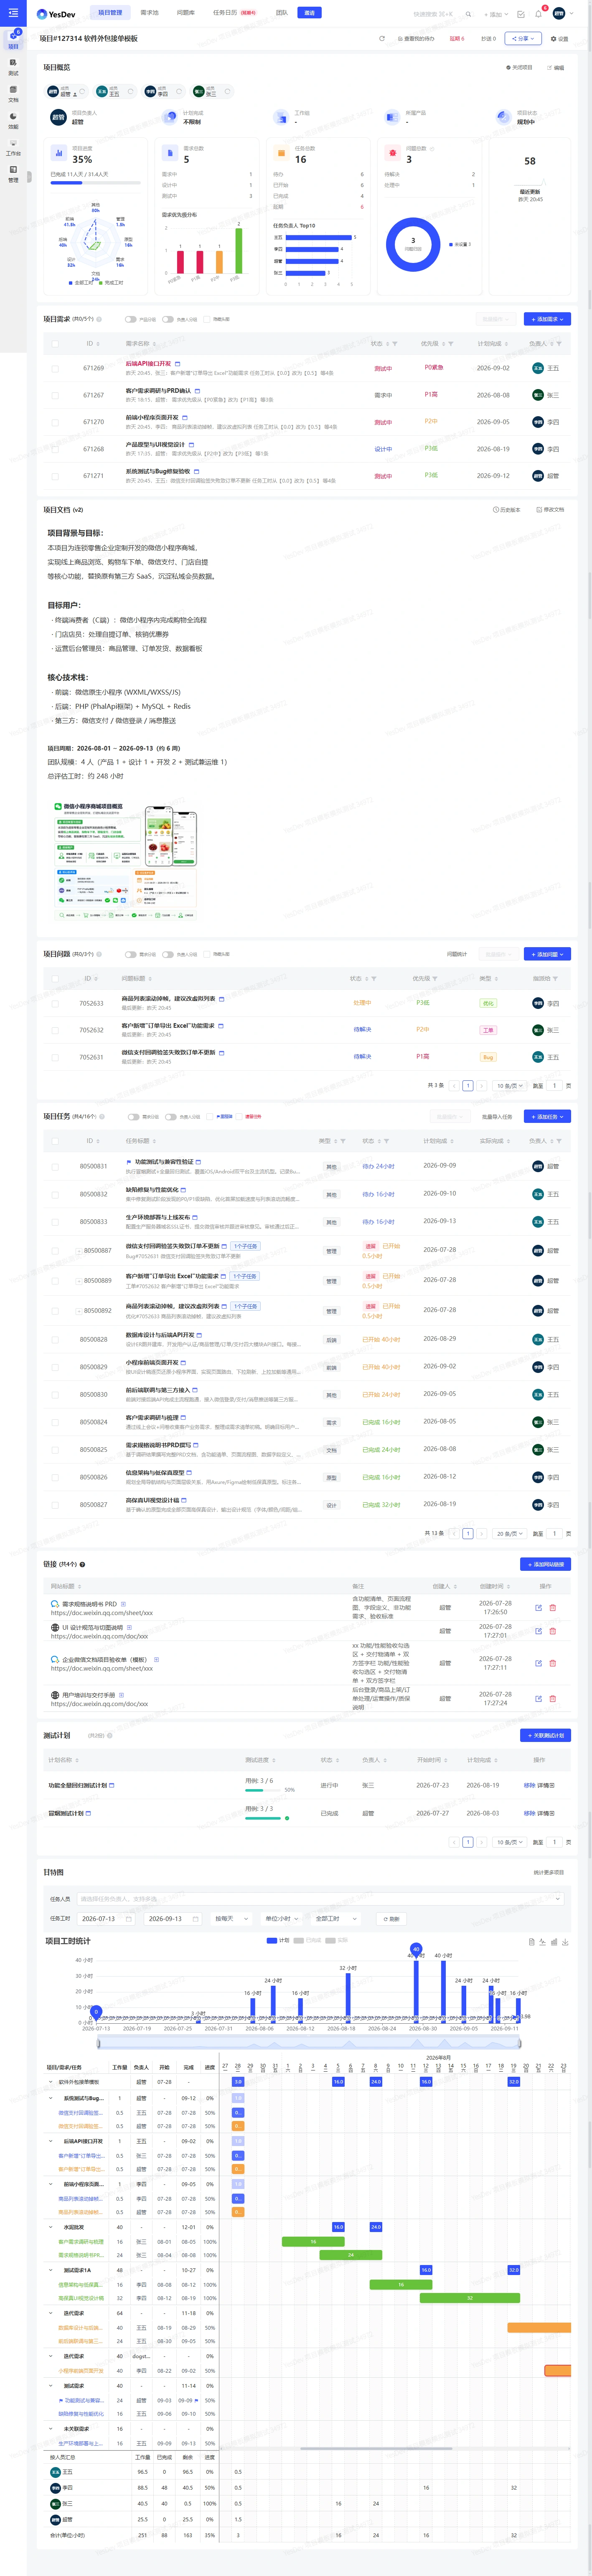The height and width of the screenshot is (2576, 592).
Task: Open the 文档 section in the left sidebar
Action: coord(13,93)
